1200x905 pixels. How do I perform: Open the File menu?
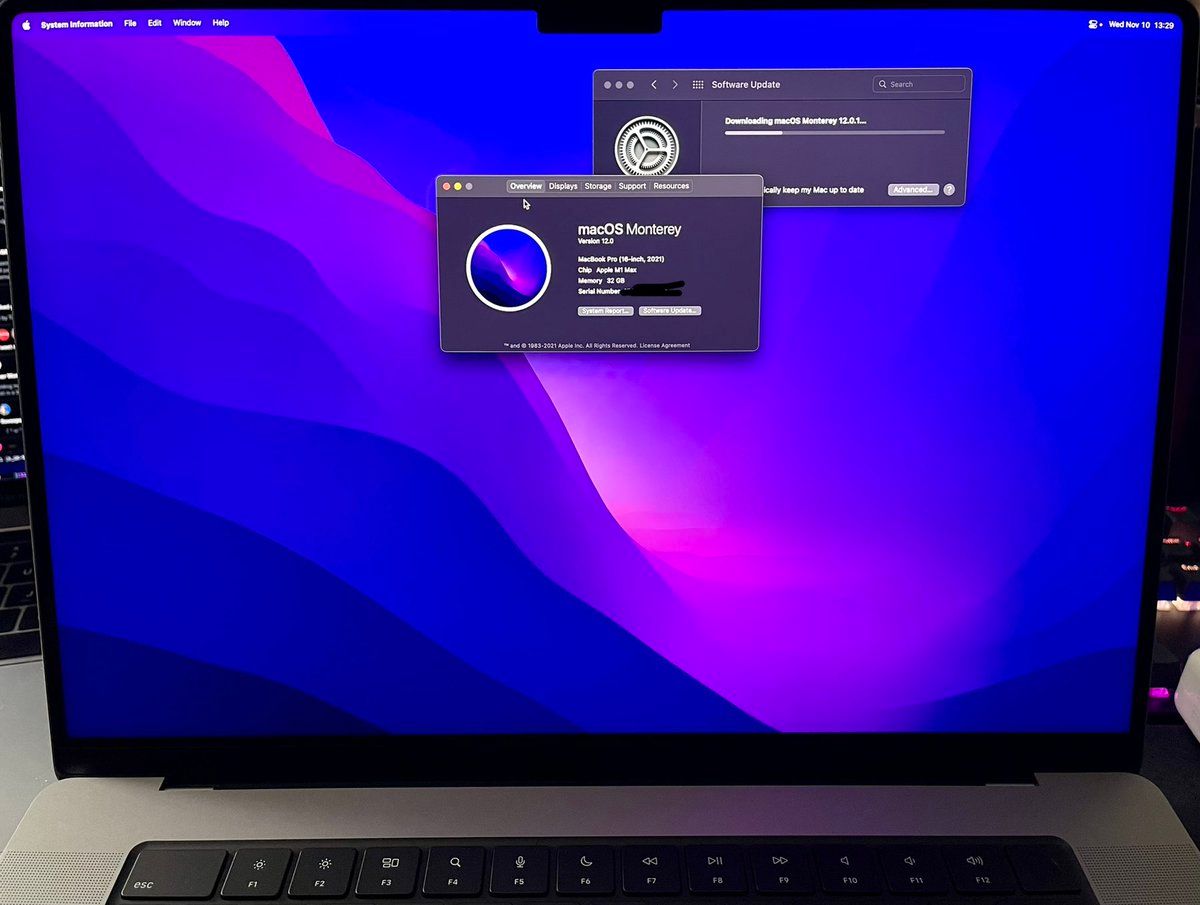tap(130, 23)
